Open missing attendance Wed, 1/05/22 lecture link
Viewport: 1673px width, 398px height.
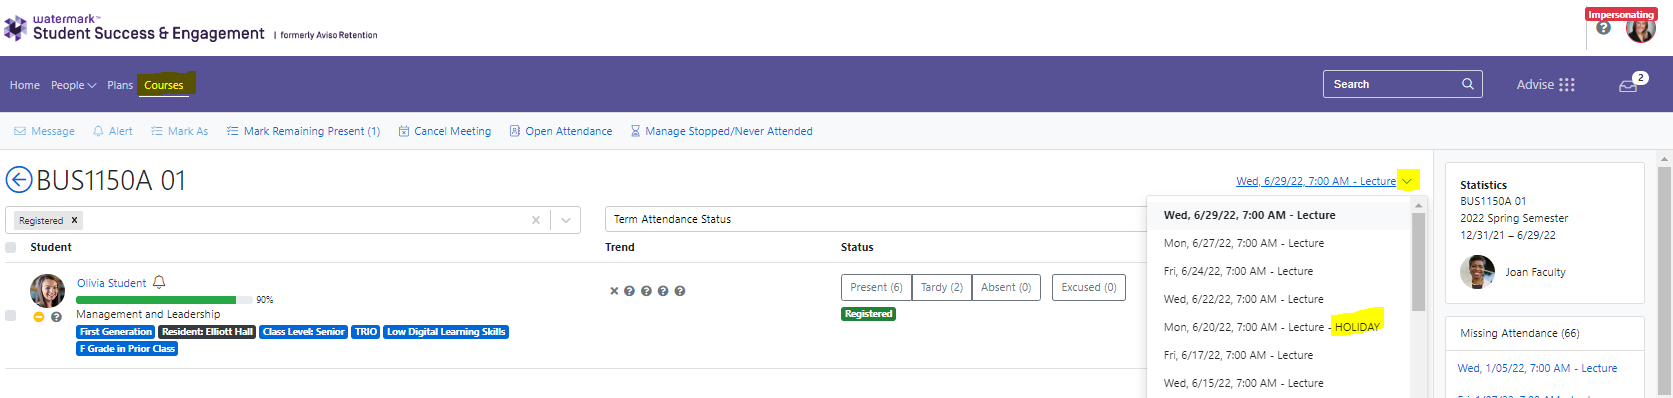(x=1537, y=368)
